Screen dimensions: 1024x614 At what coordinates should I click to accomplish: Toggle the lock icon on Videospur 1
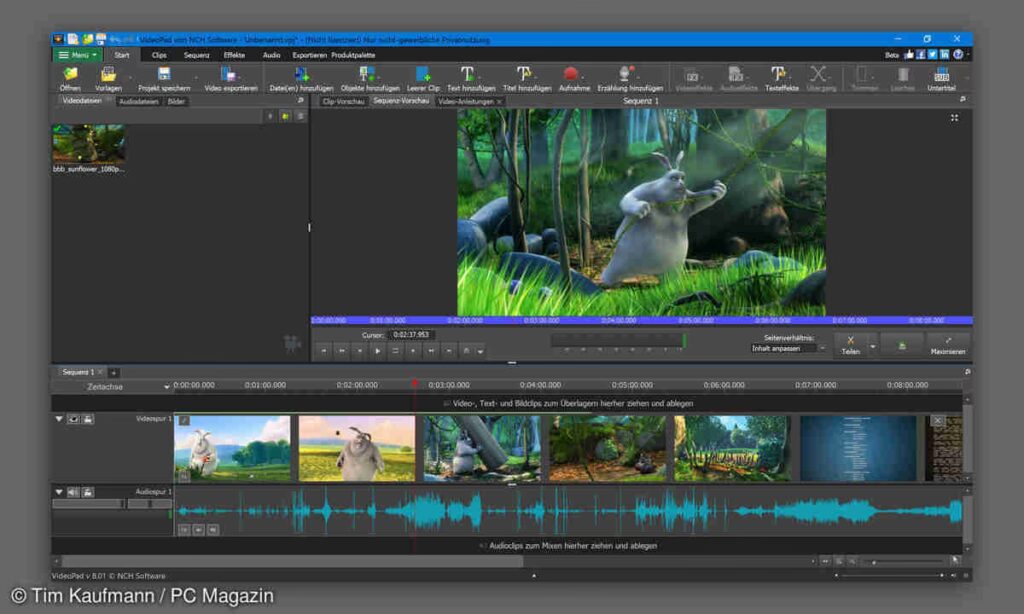coord(88,419)
